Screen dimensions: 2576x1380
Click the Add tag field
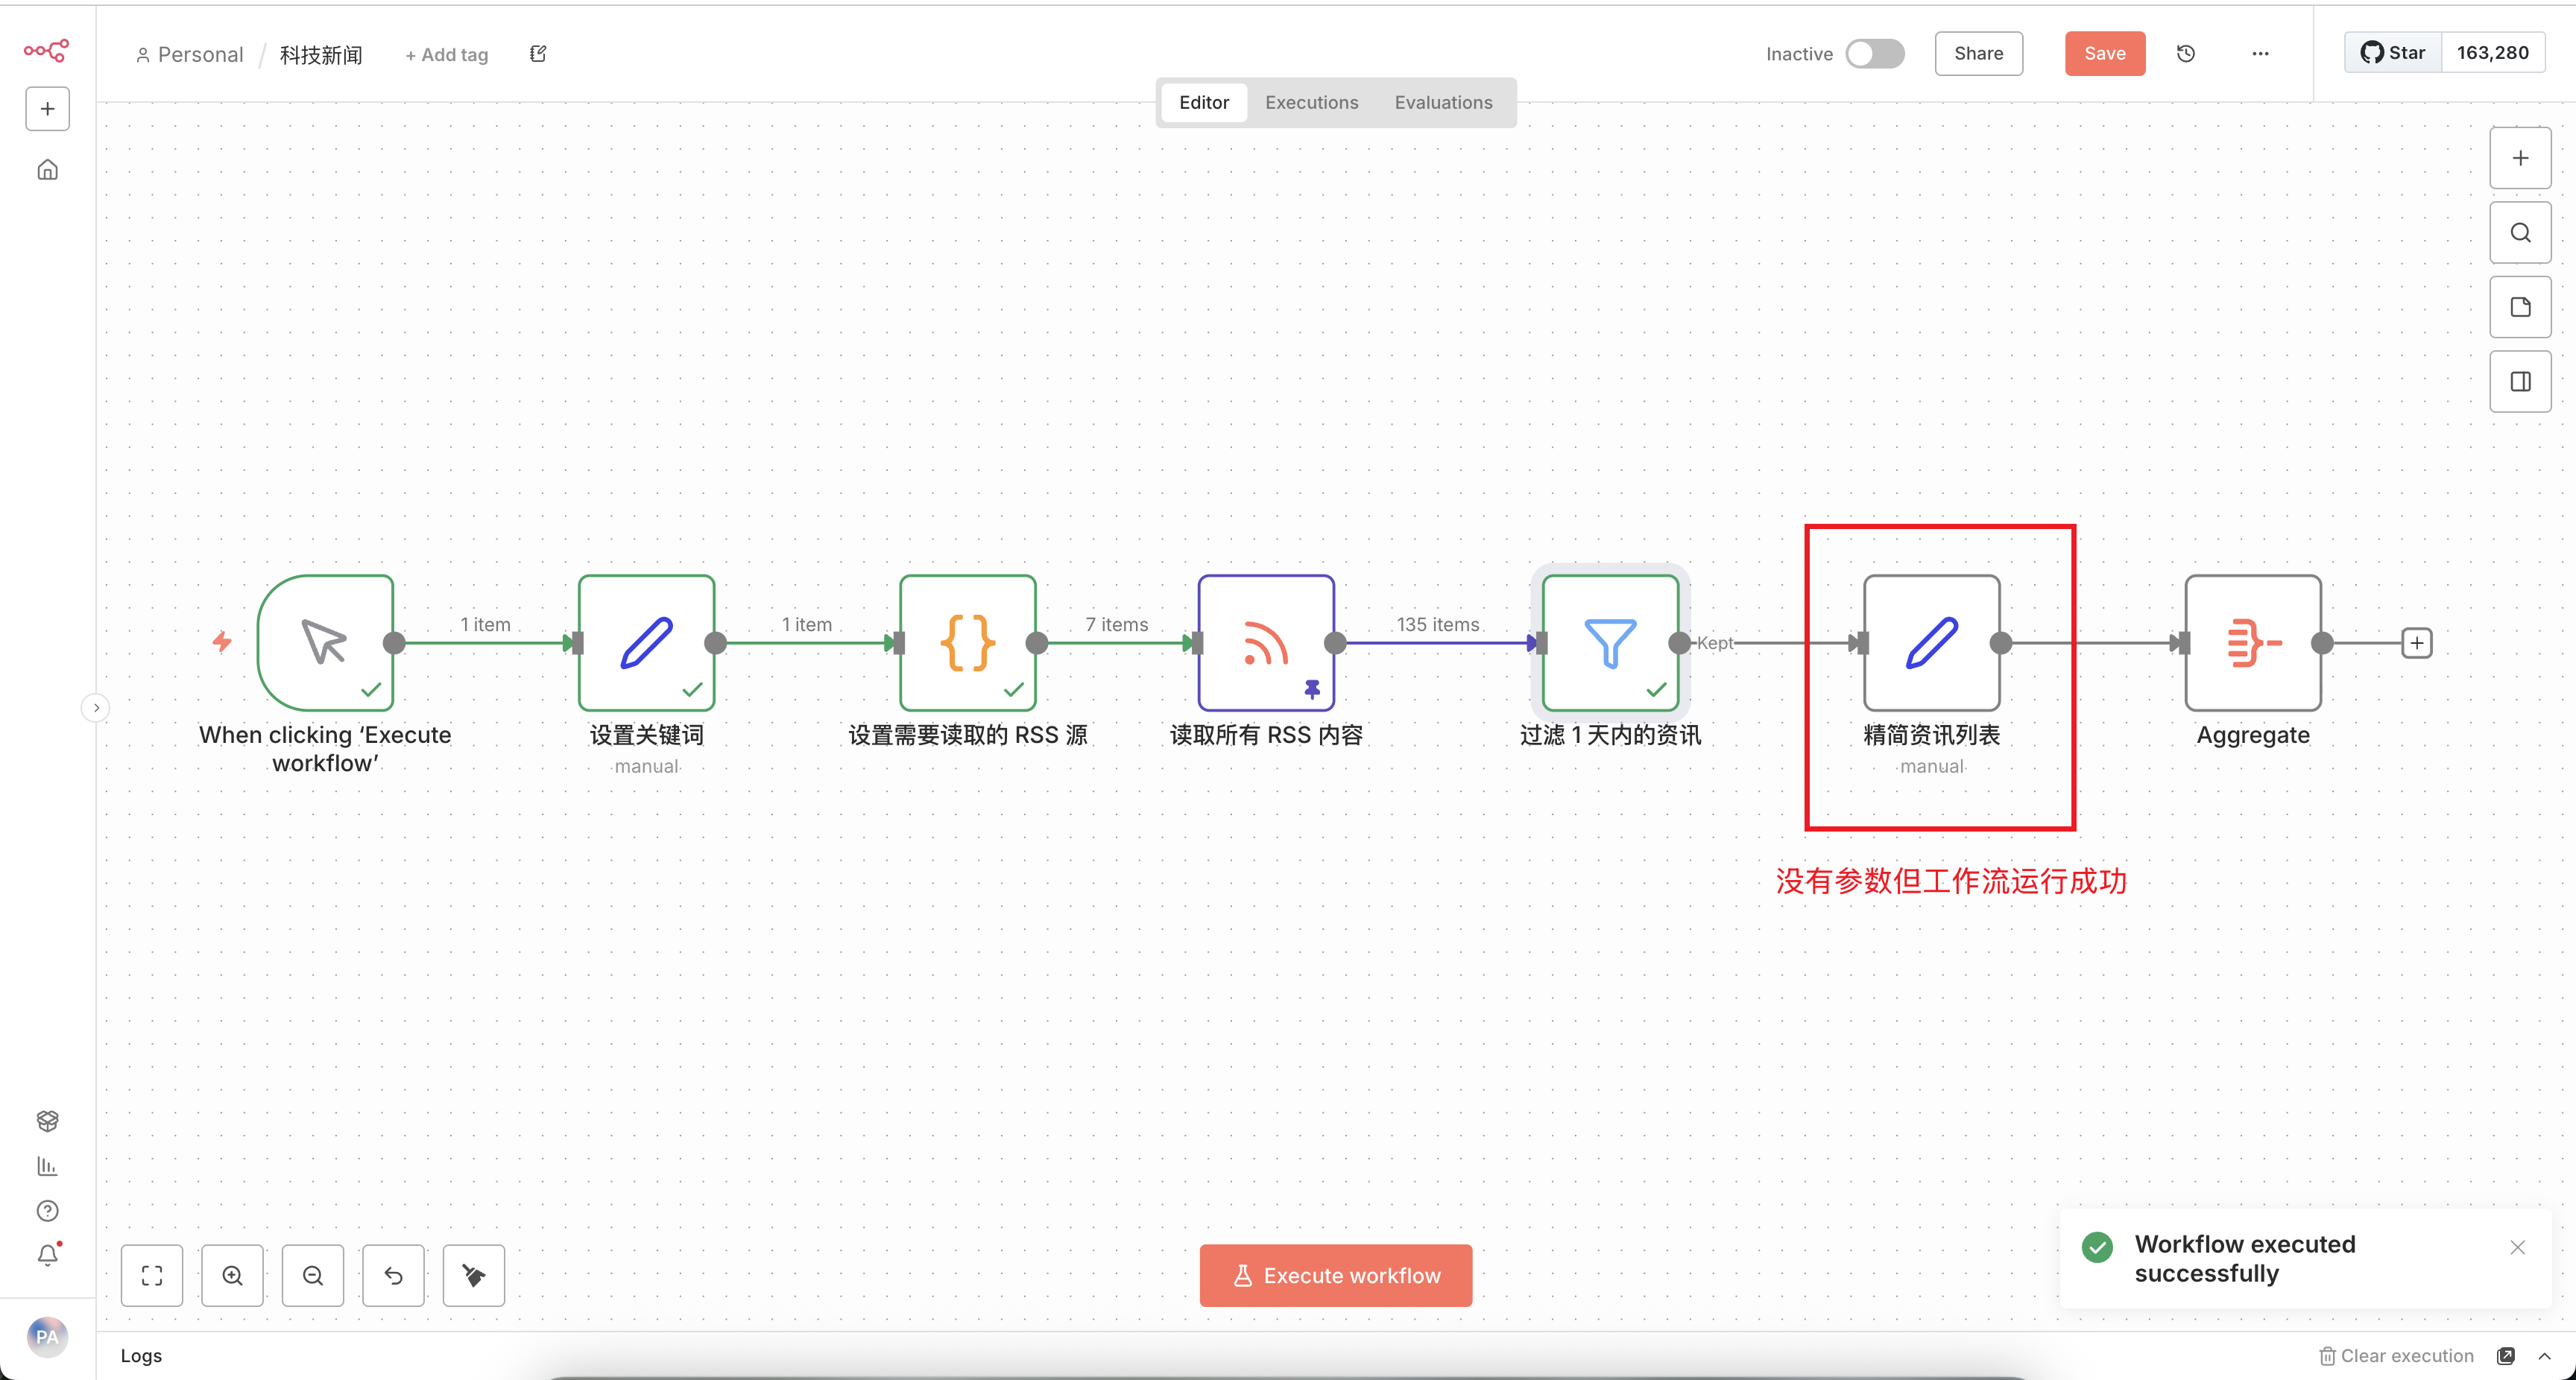447,55
